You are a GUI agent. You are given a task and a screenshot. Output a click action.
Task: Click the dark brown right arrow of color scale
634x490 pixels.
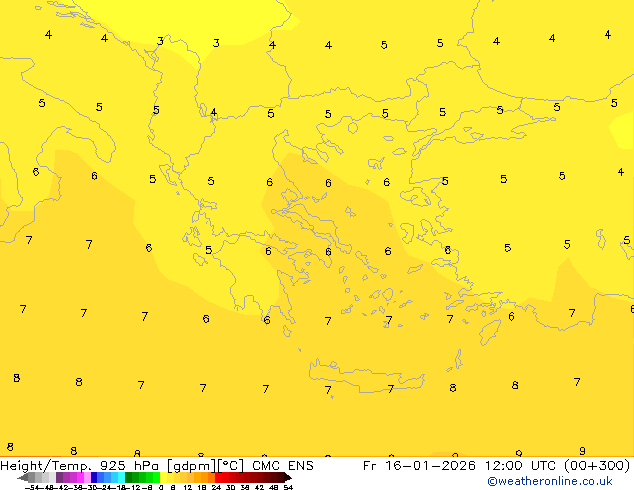288,477
